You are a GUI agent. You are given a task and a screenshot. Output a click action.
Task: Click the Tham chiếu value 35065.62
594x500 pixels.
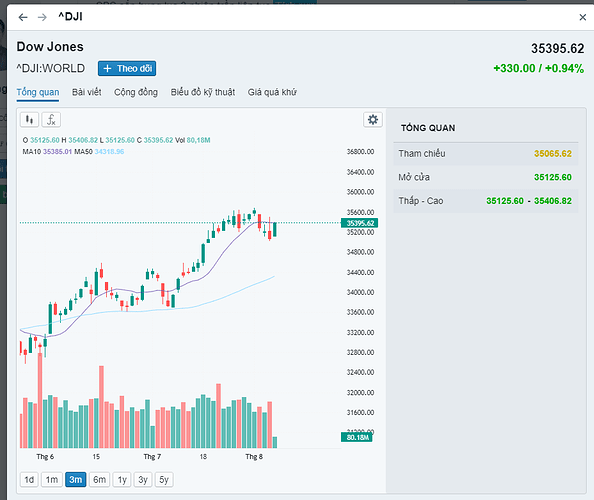tap(553, 153)
